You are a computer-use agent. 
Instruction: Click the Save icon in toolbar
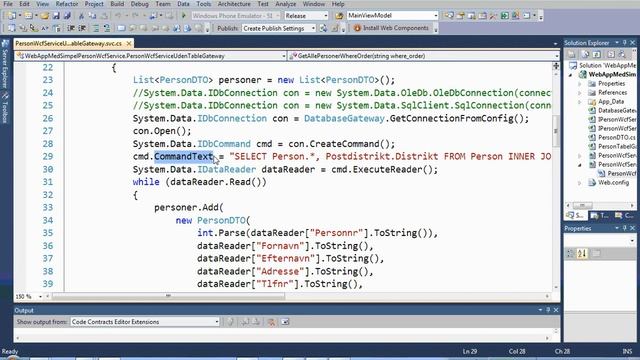tap(56, 16)
